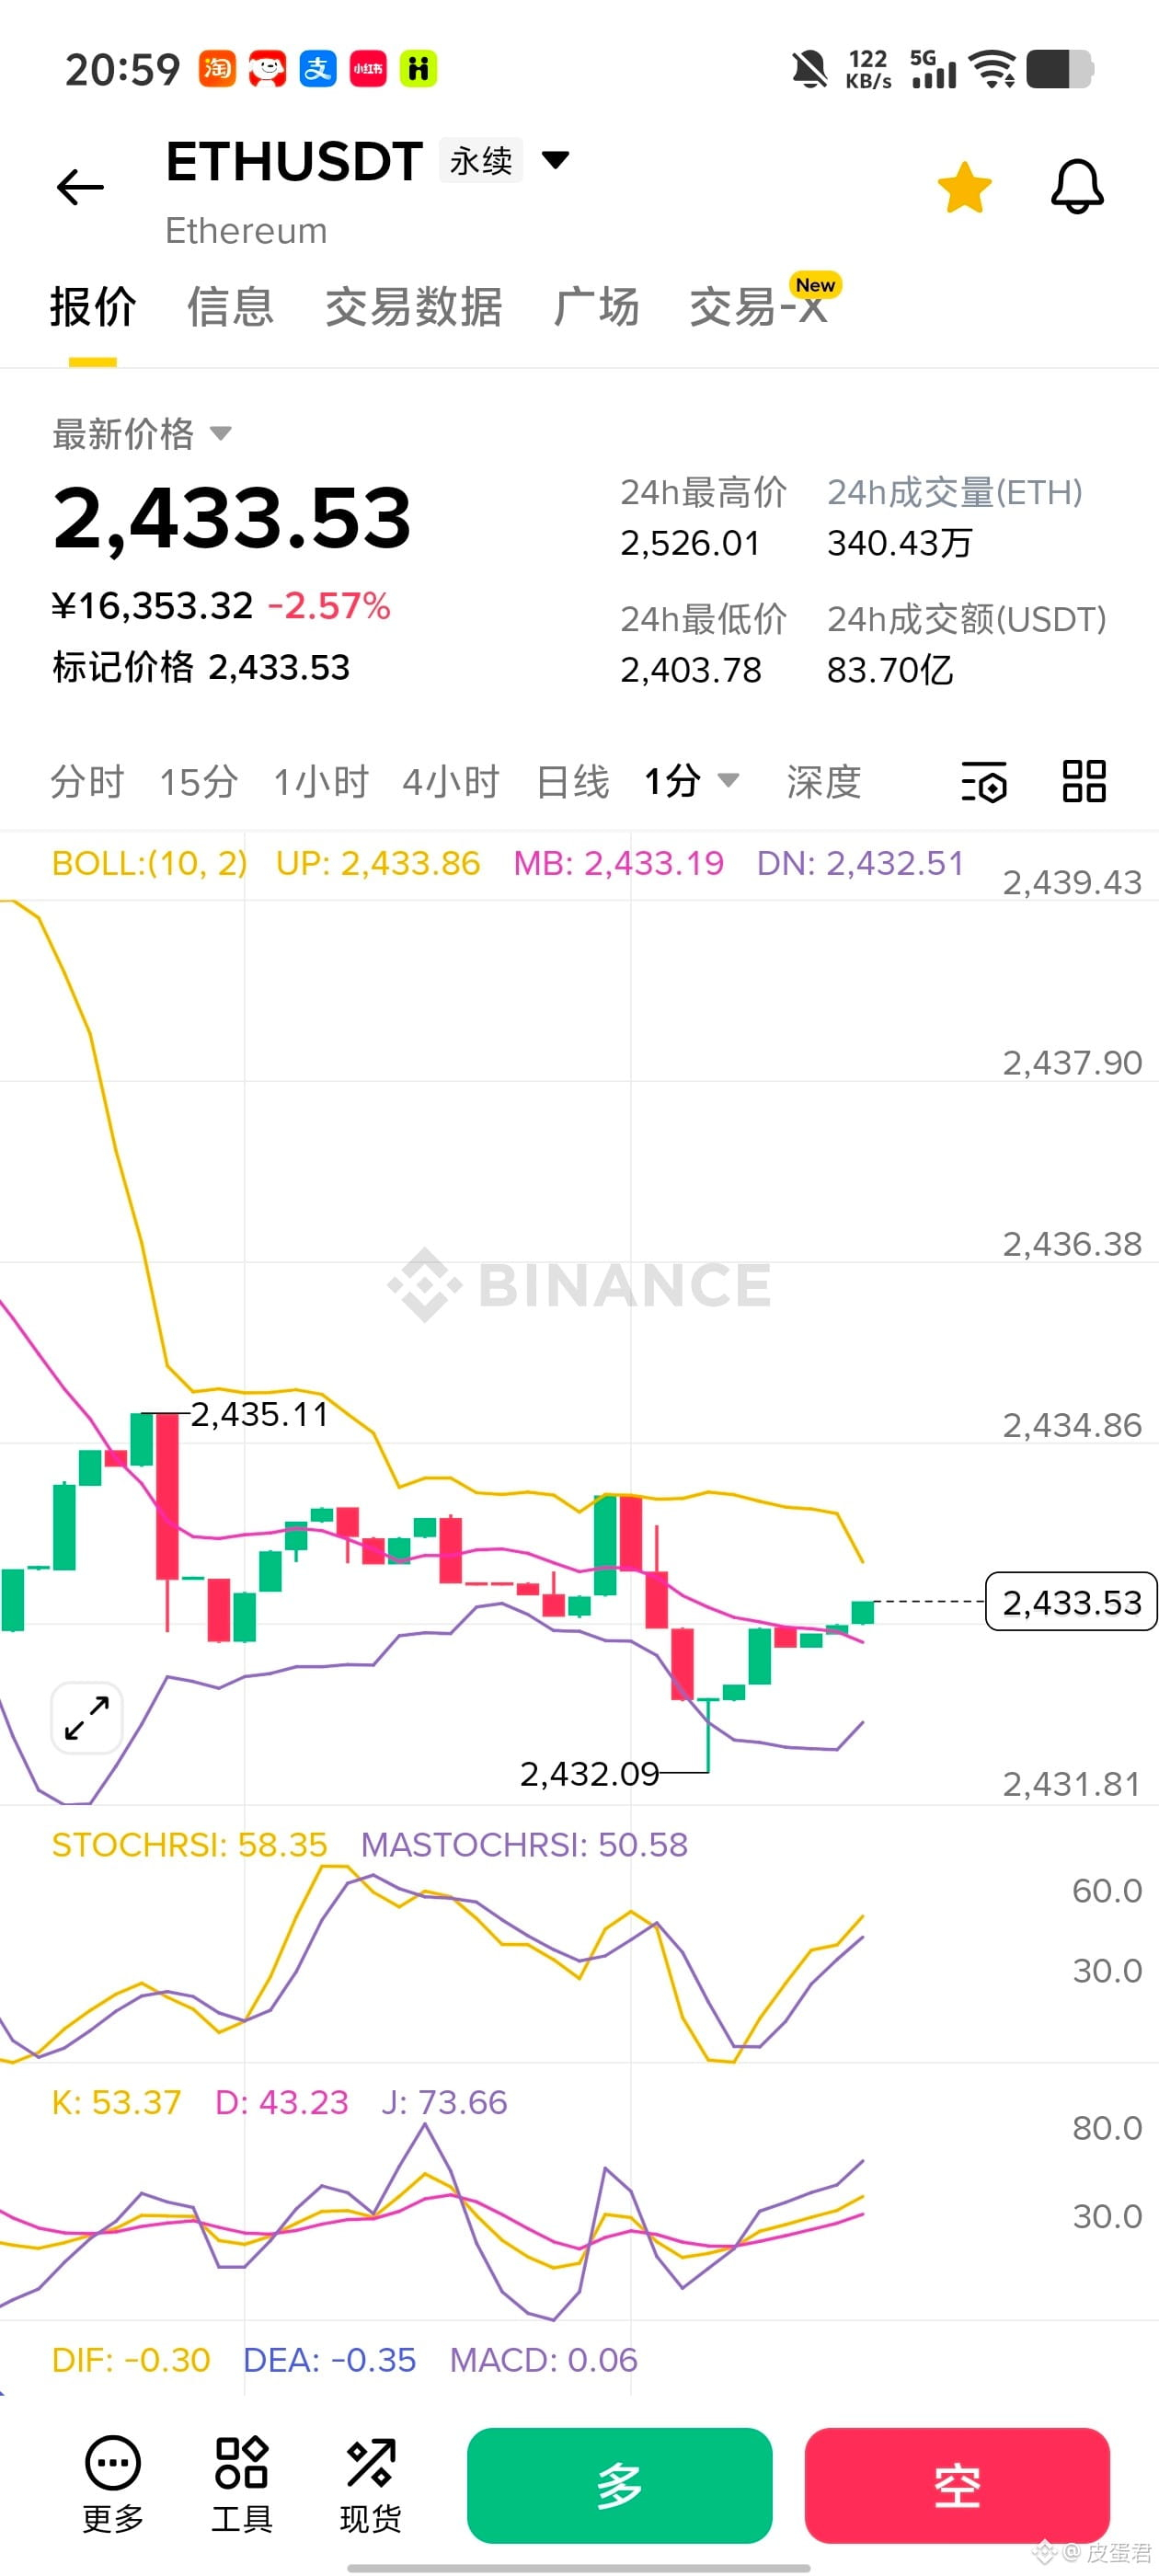Tap the 2,432.09 low marker on chart
The width and height of the screenshot is (1159, 2576).
[x=589, y=1774]
